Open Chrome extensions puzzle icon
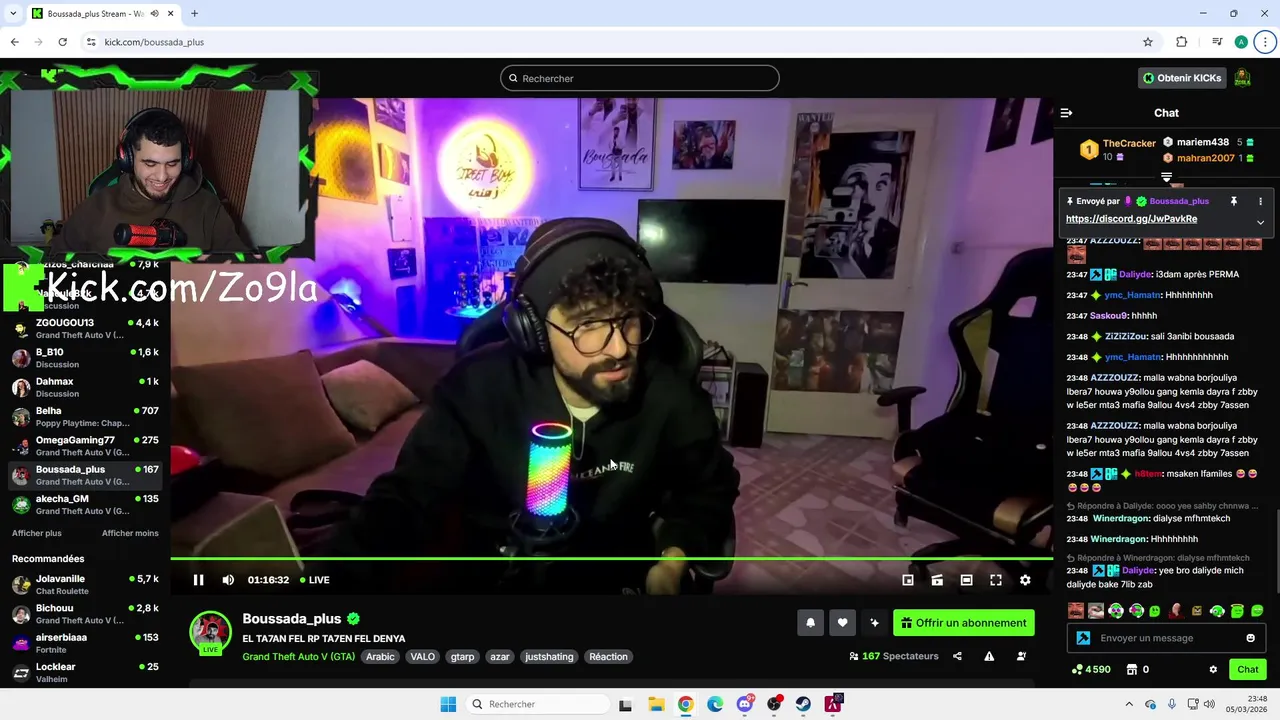Image resolution: width=1280 pixels, height=720 pixels. click(1181, 42)
